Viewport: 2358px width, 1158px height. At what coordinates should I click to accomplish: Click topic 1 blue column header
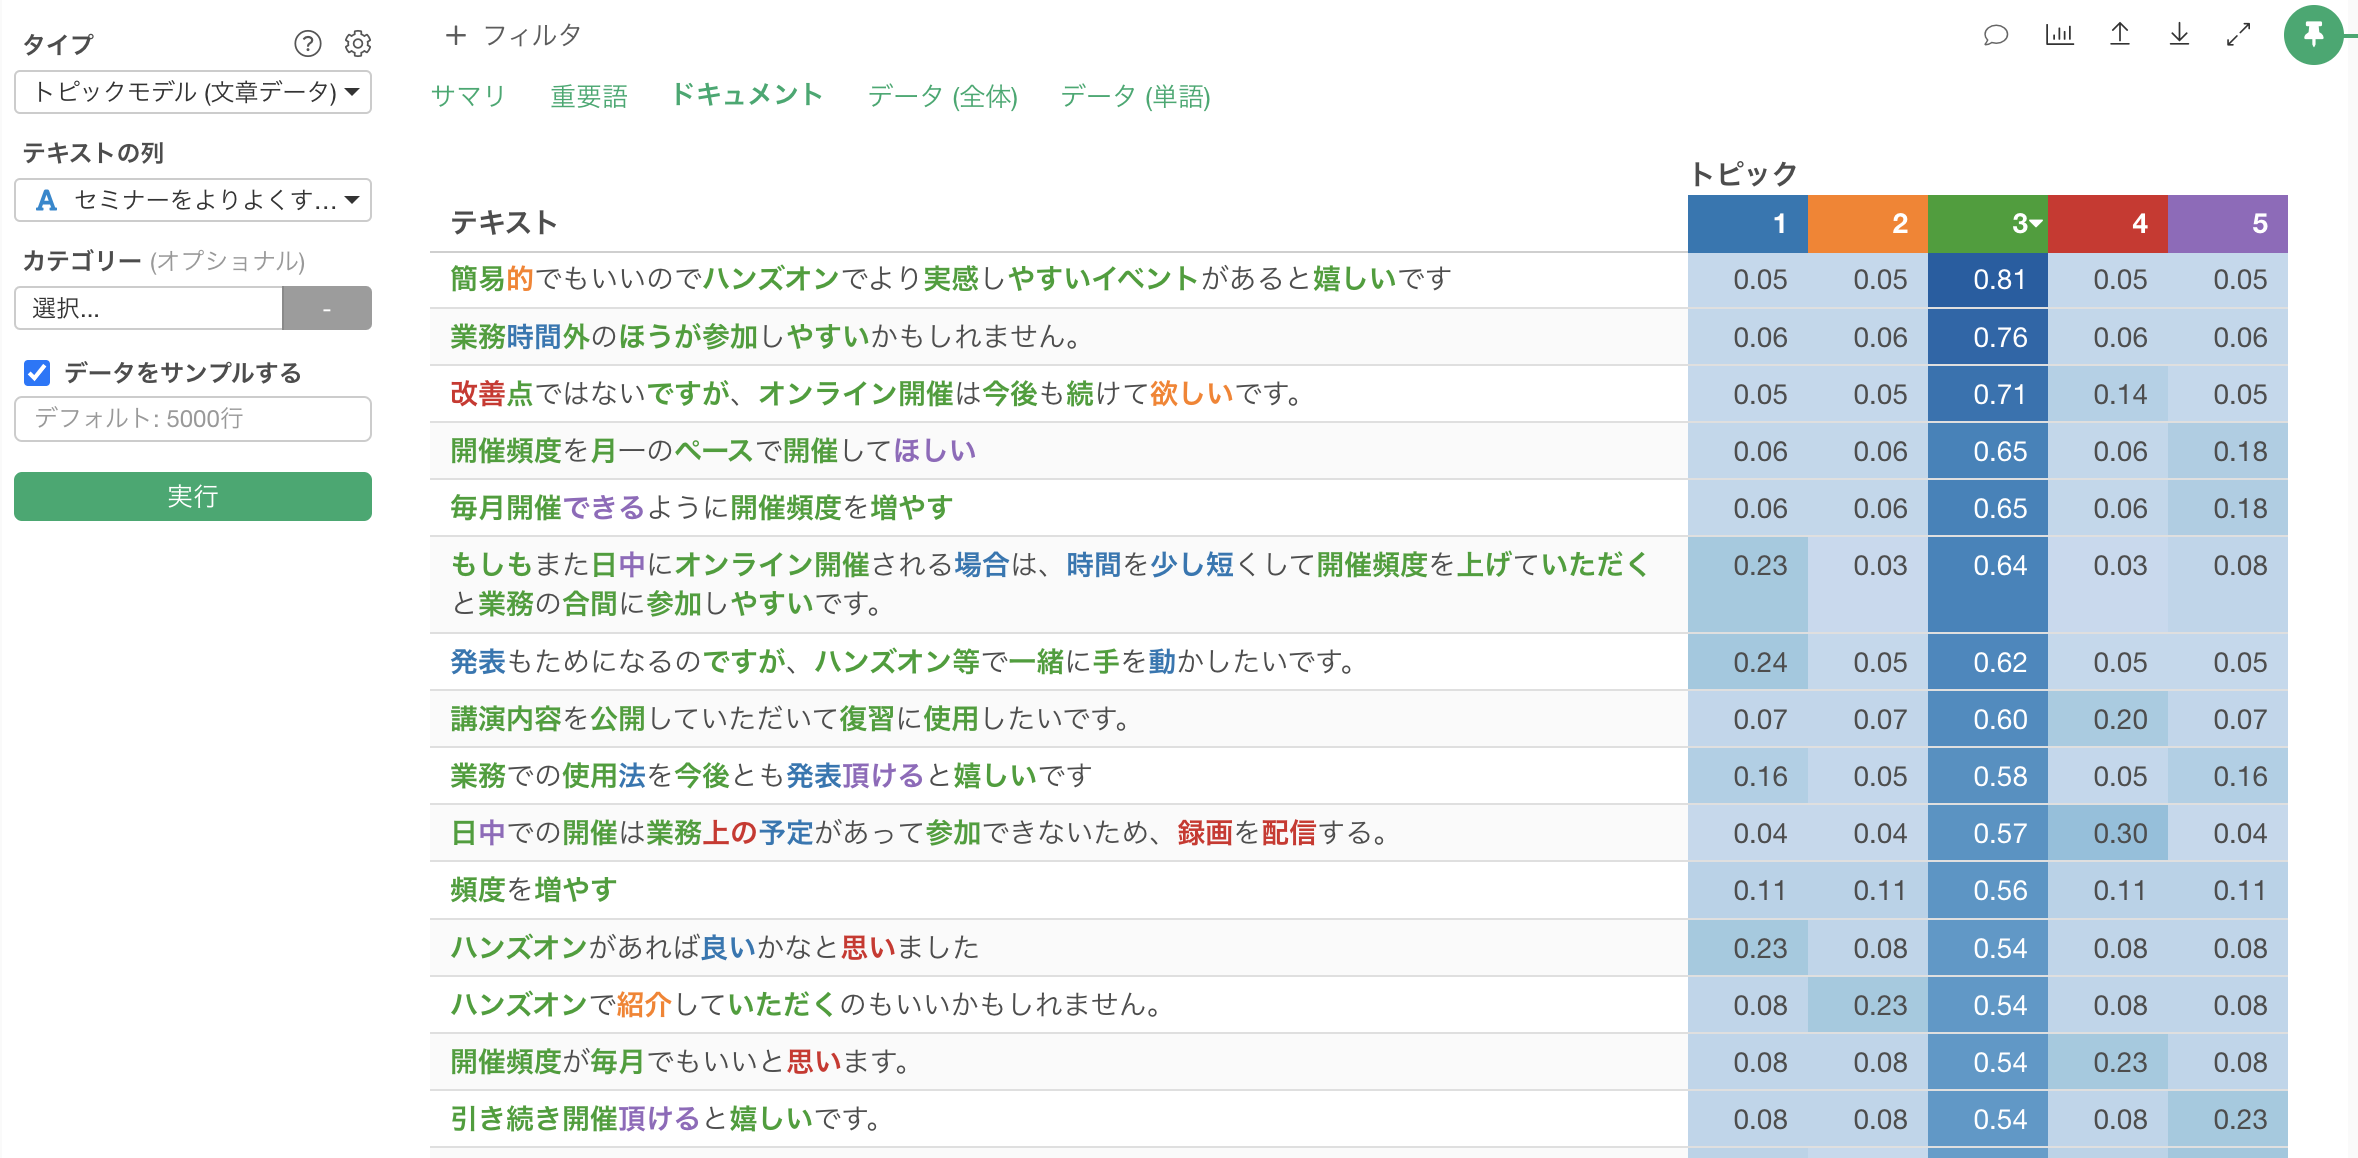1748,223
